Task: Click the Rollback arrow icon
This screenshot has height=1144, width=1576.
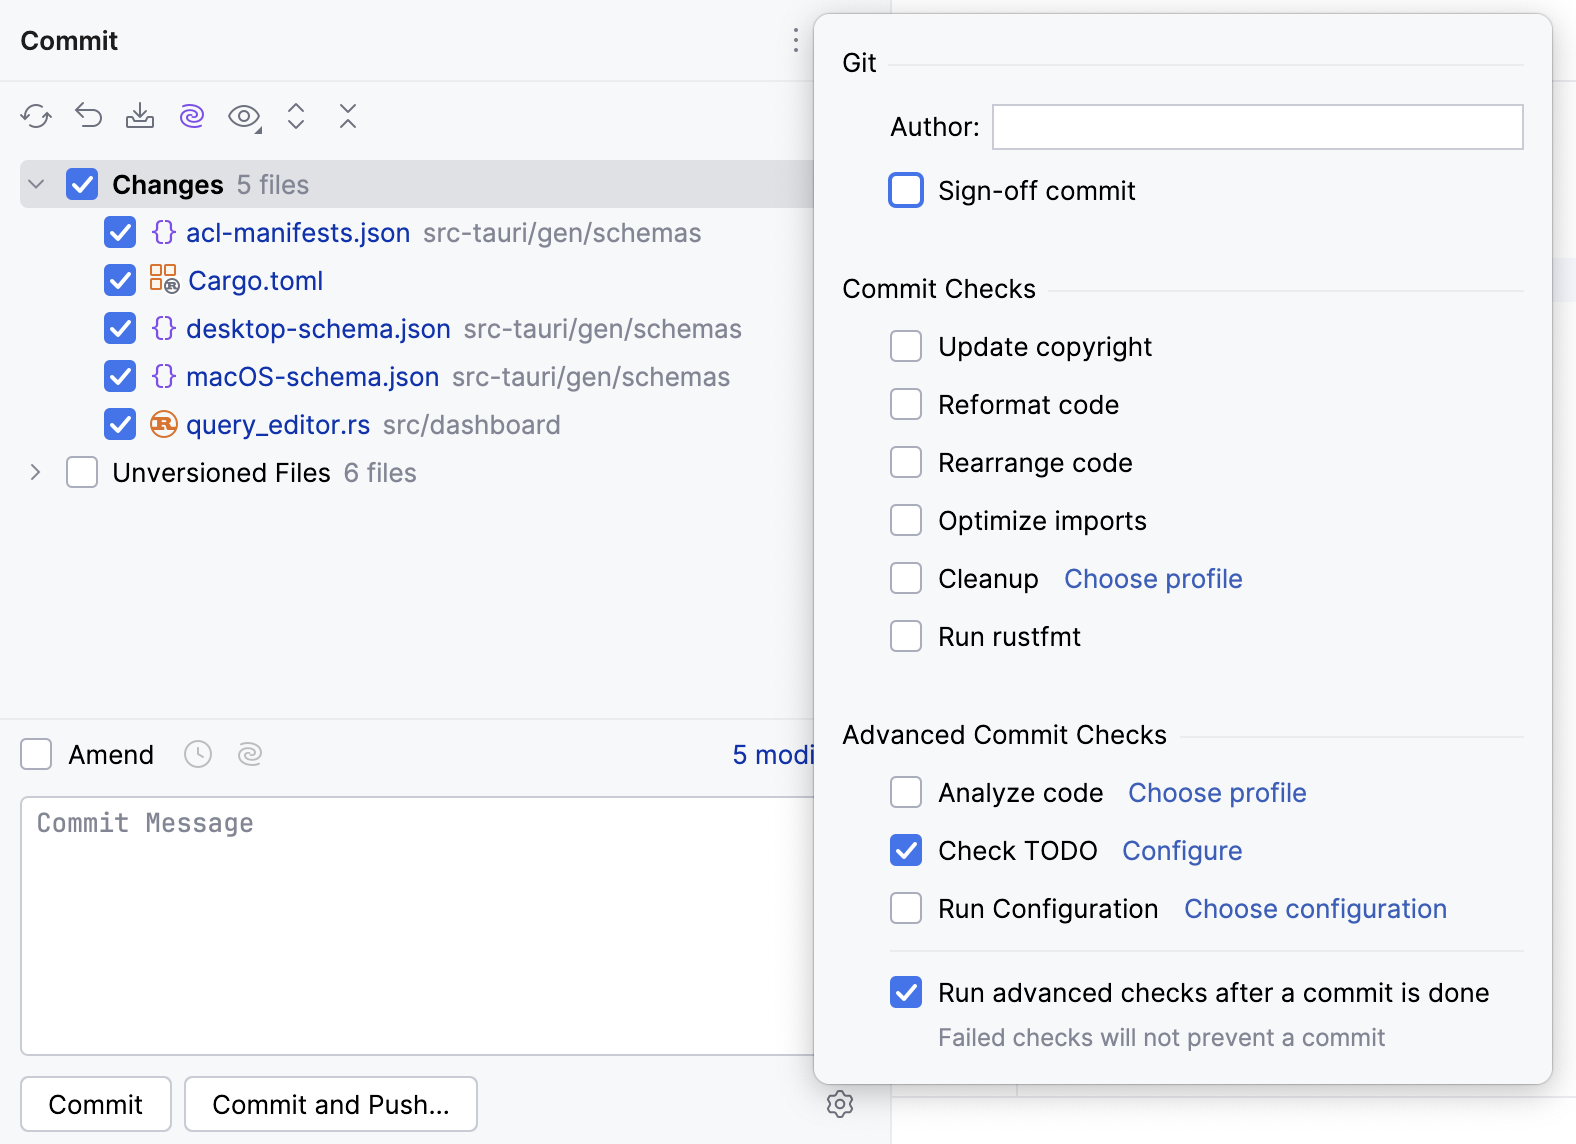Action: [89, 117]
